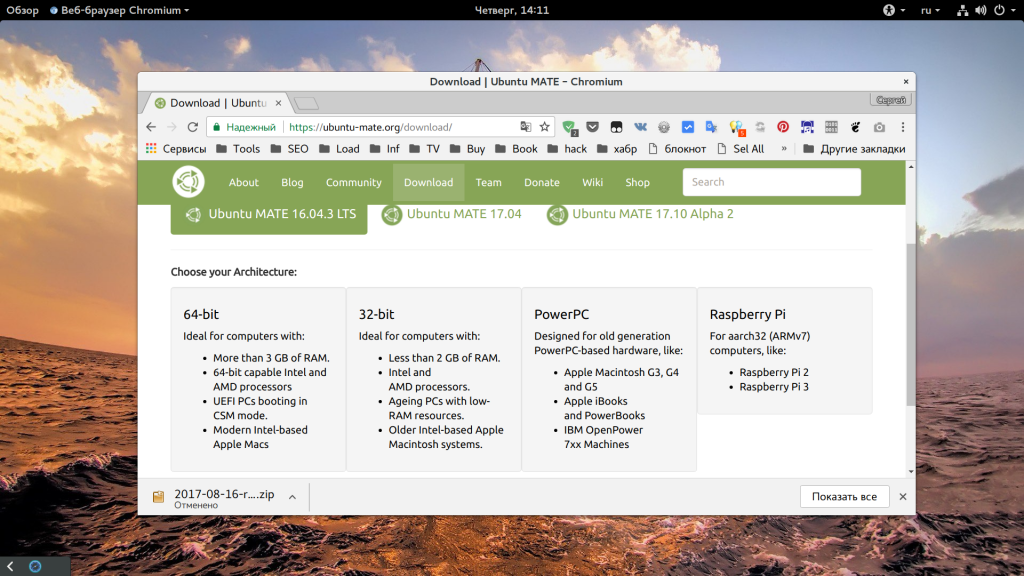Open the SEO bookmark folder
The width and height of the screenshot is (1024, 576).
[x=289, y=149]
